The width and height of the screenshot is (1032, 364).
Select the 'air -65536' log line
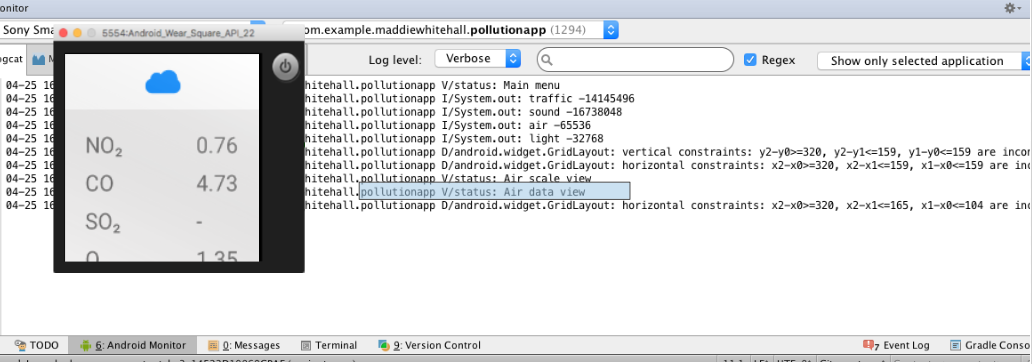point(515,125)
